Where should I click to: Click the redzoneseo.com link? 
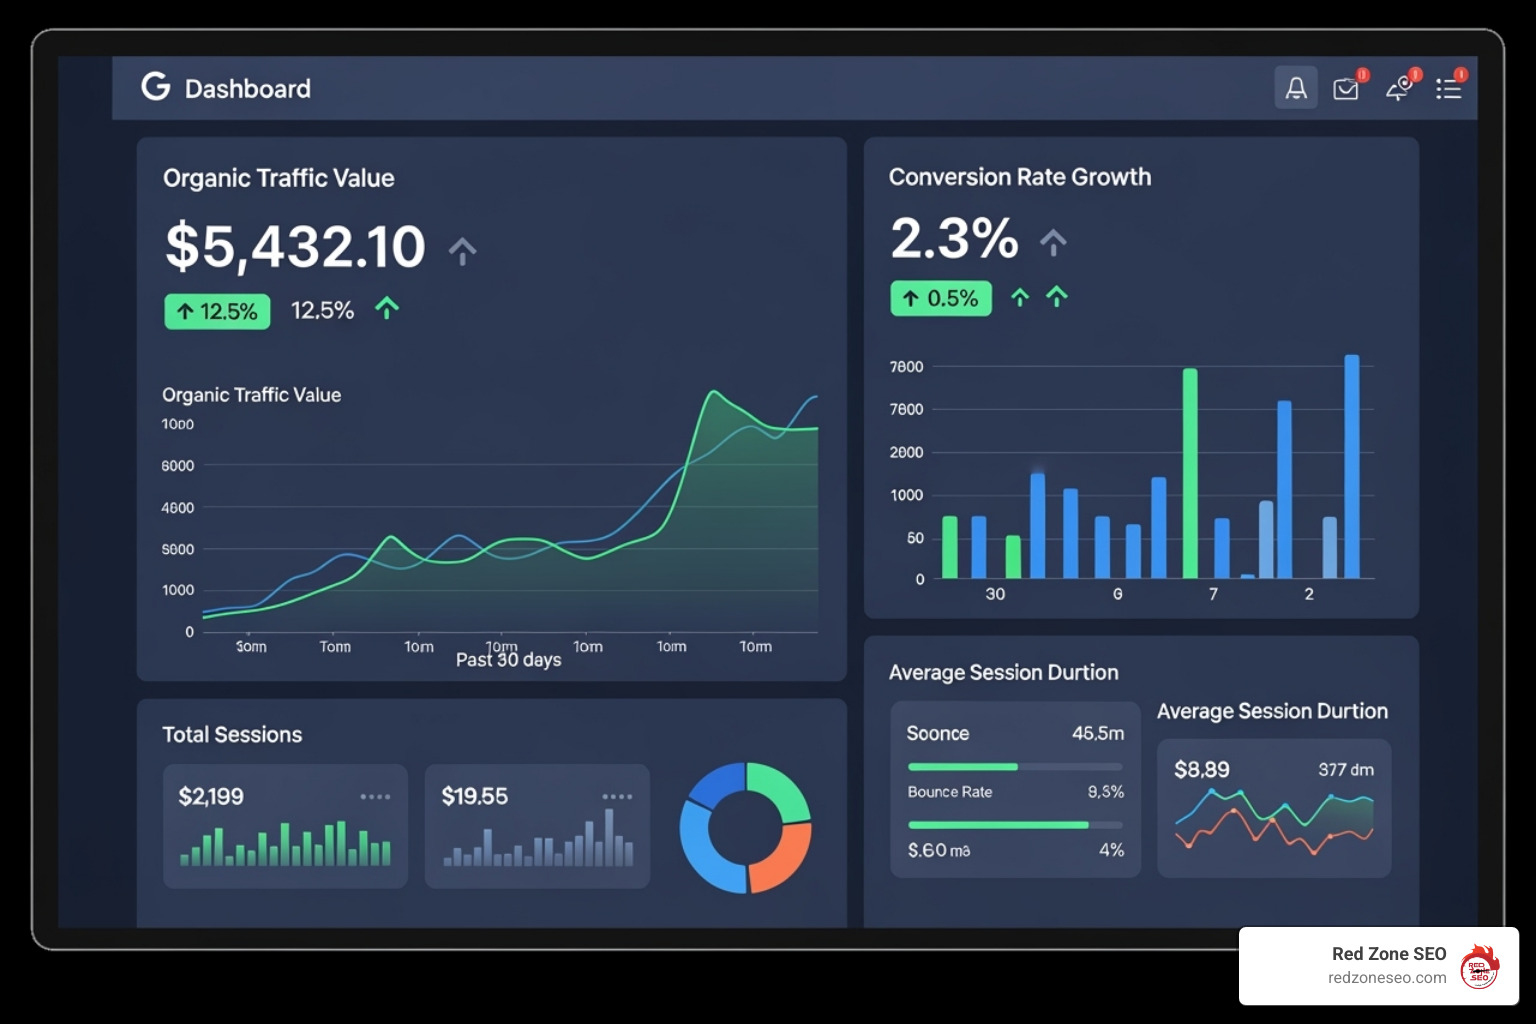coord(1387,978)
